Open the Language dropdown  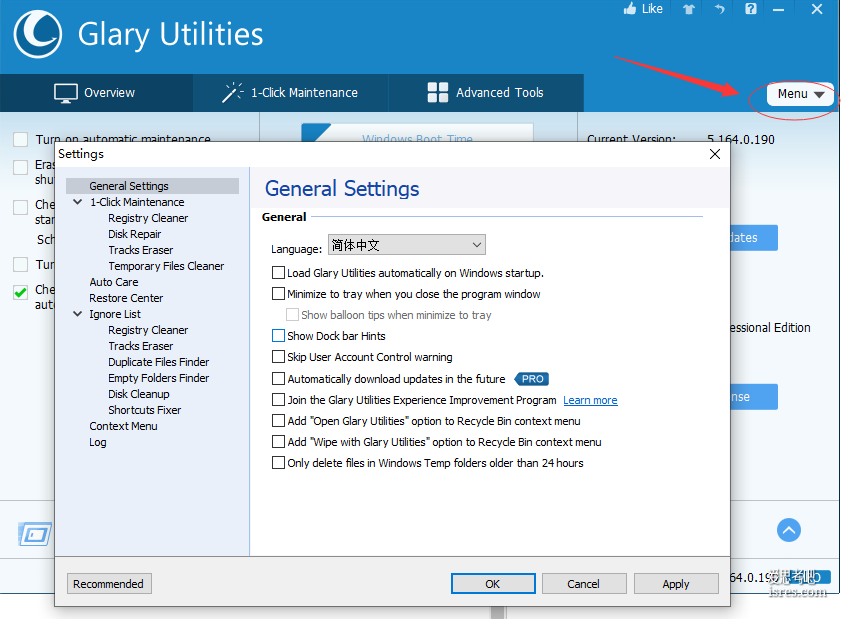pyautogui.click(x=407, y=245)
